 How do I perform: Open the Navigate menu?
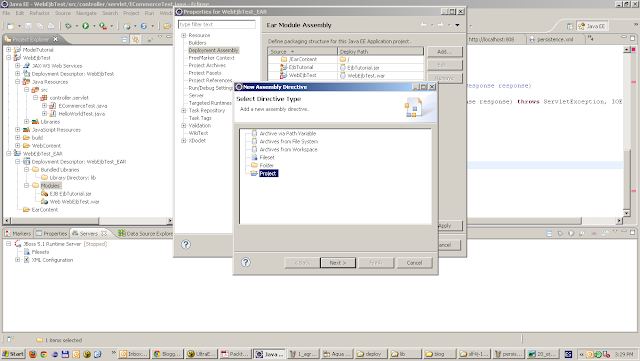click(87, 13)
